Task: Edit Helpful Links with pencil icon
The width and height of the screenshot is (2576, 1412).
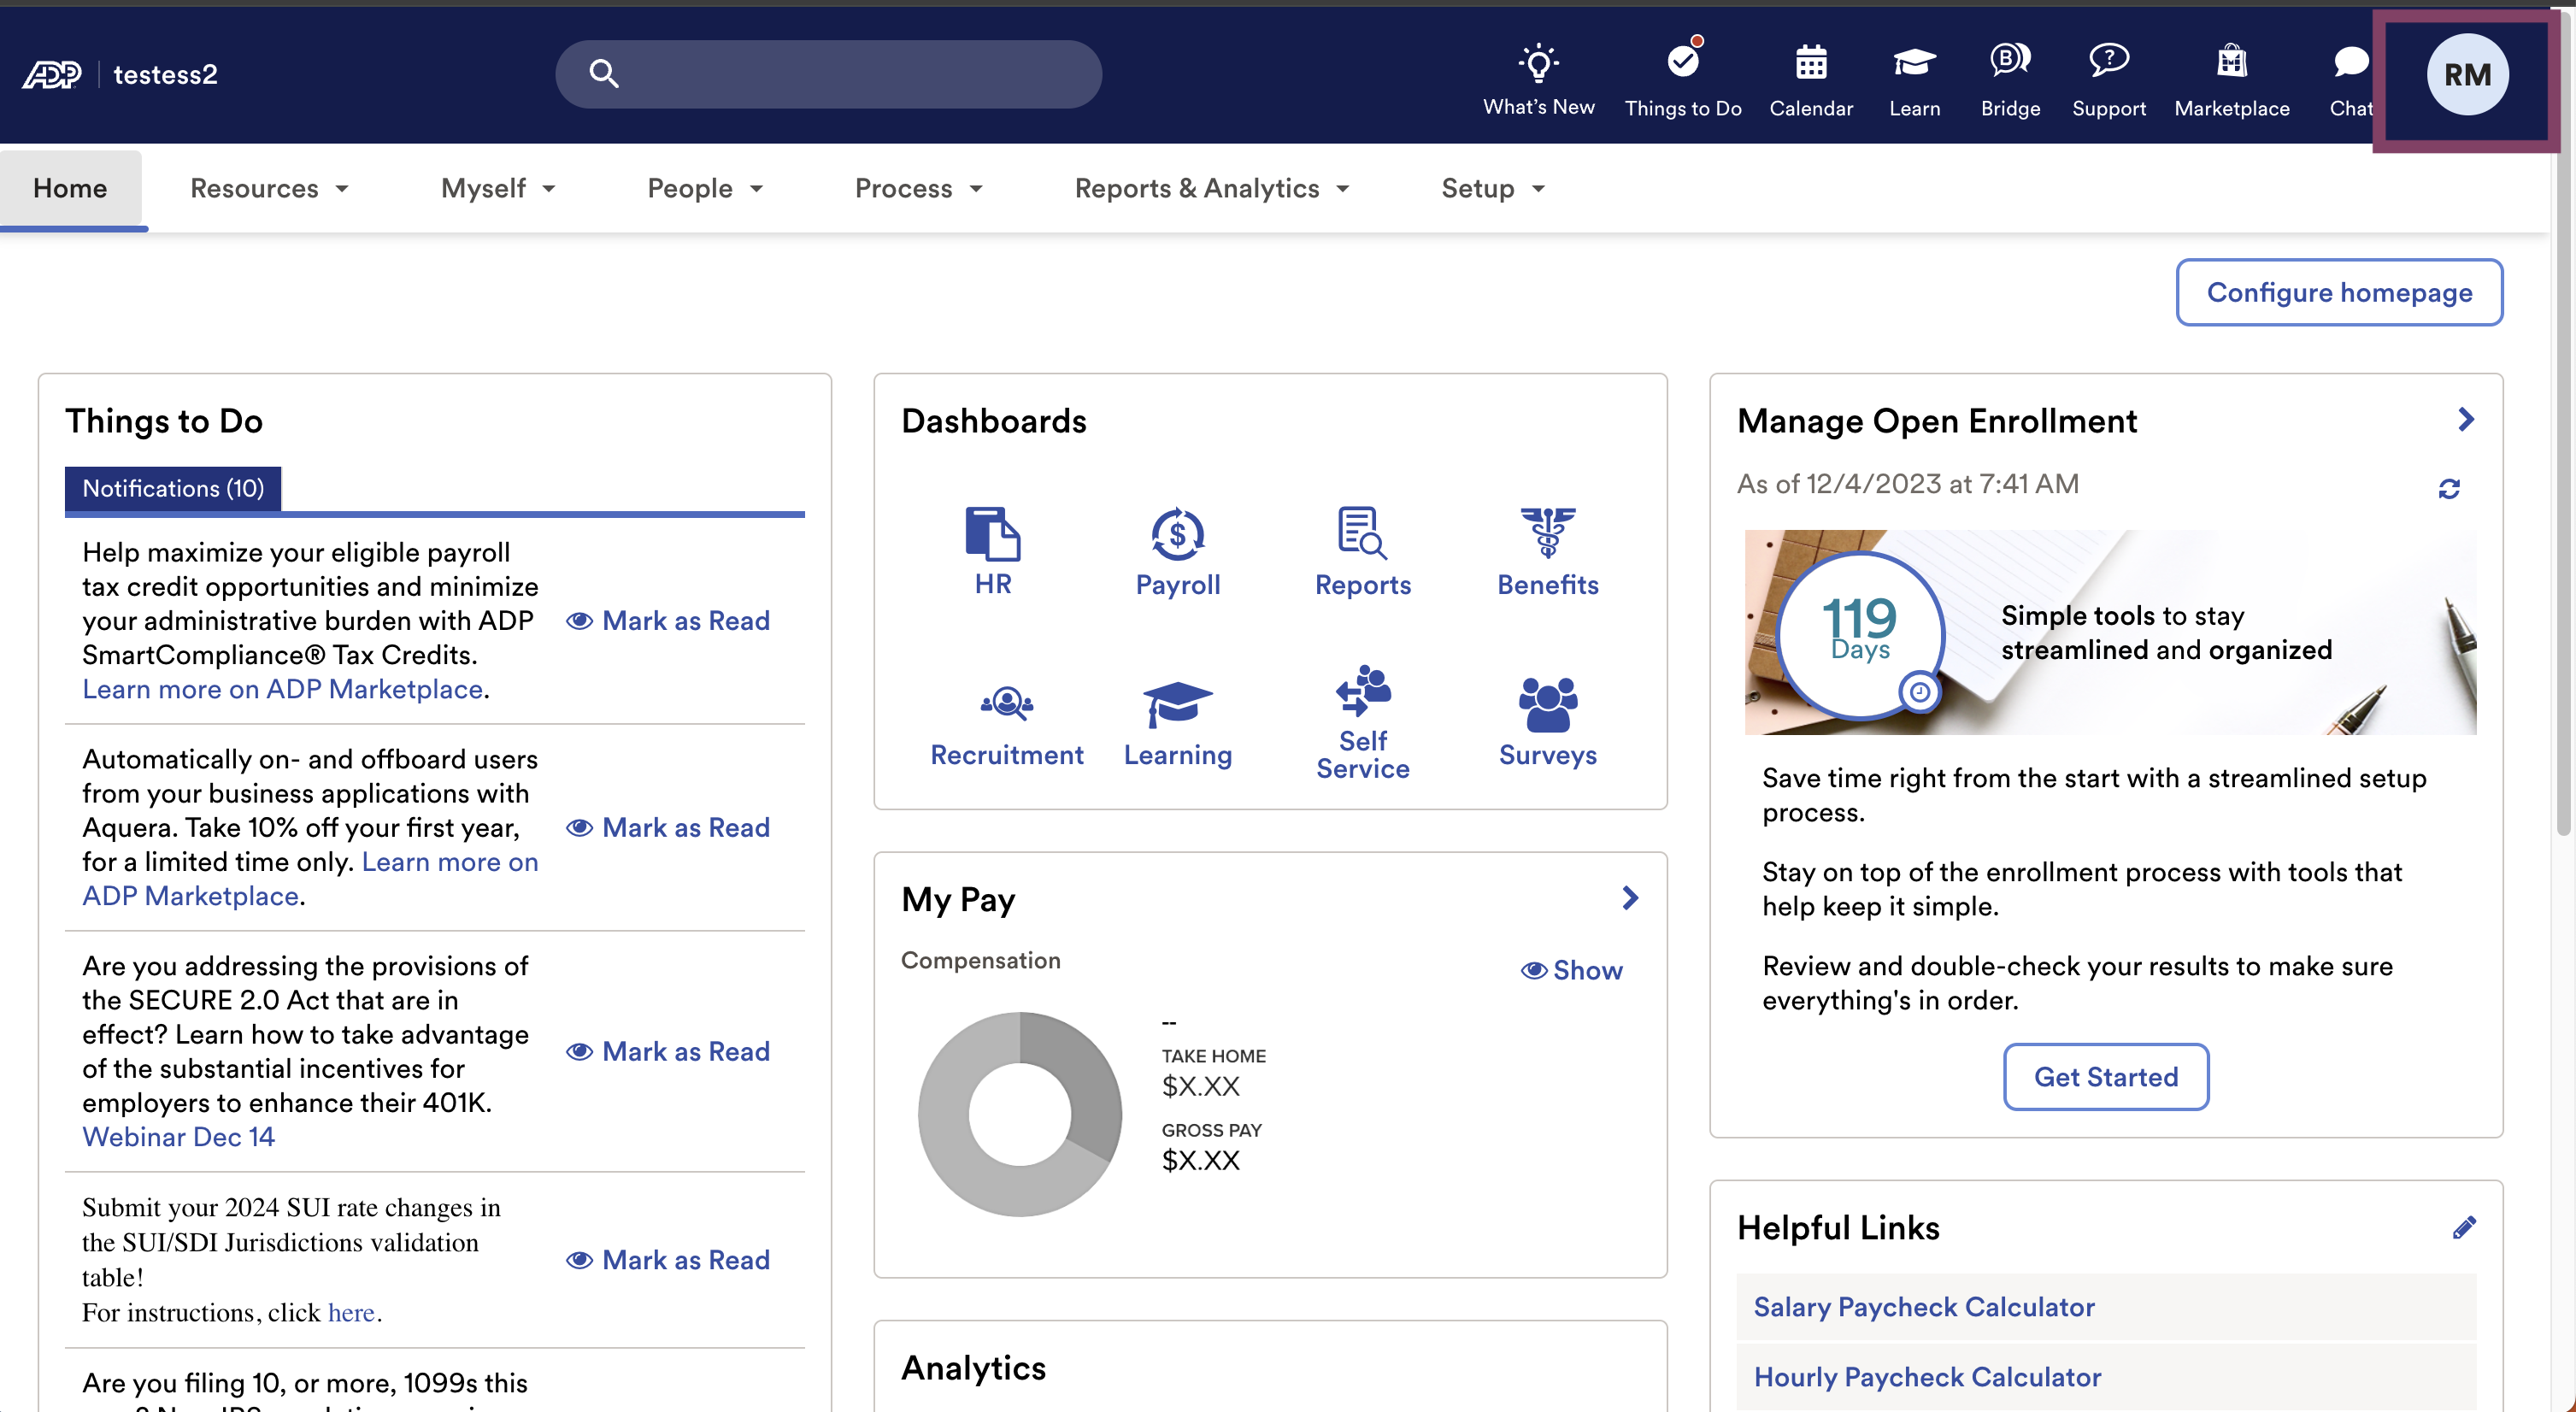Action: (2464, 1227)
